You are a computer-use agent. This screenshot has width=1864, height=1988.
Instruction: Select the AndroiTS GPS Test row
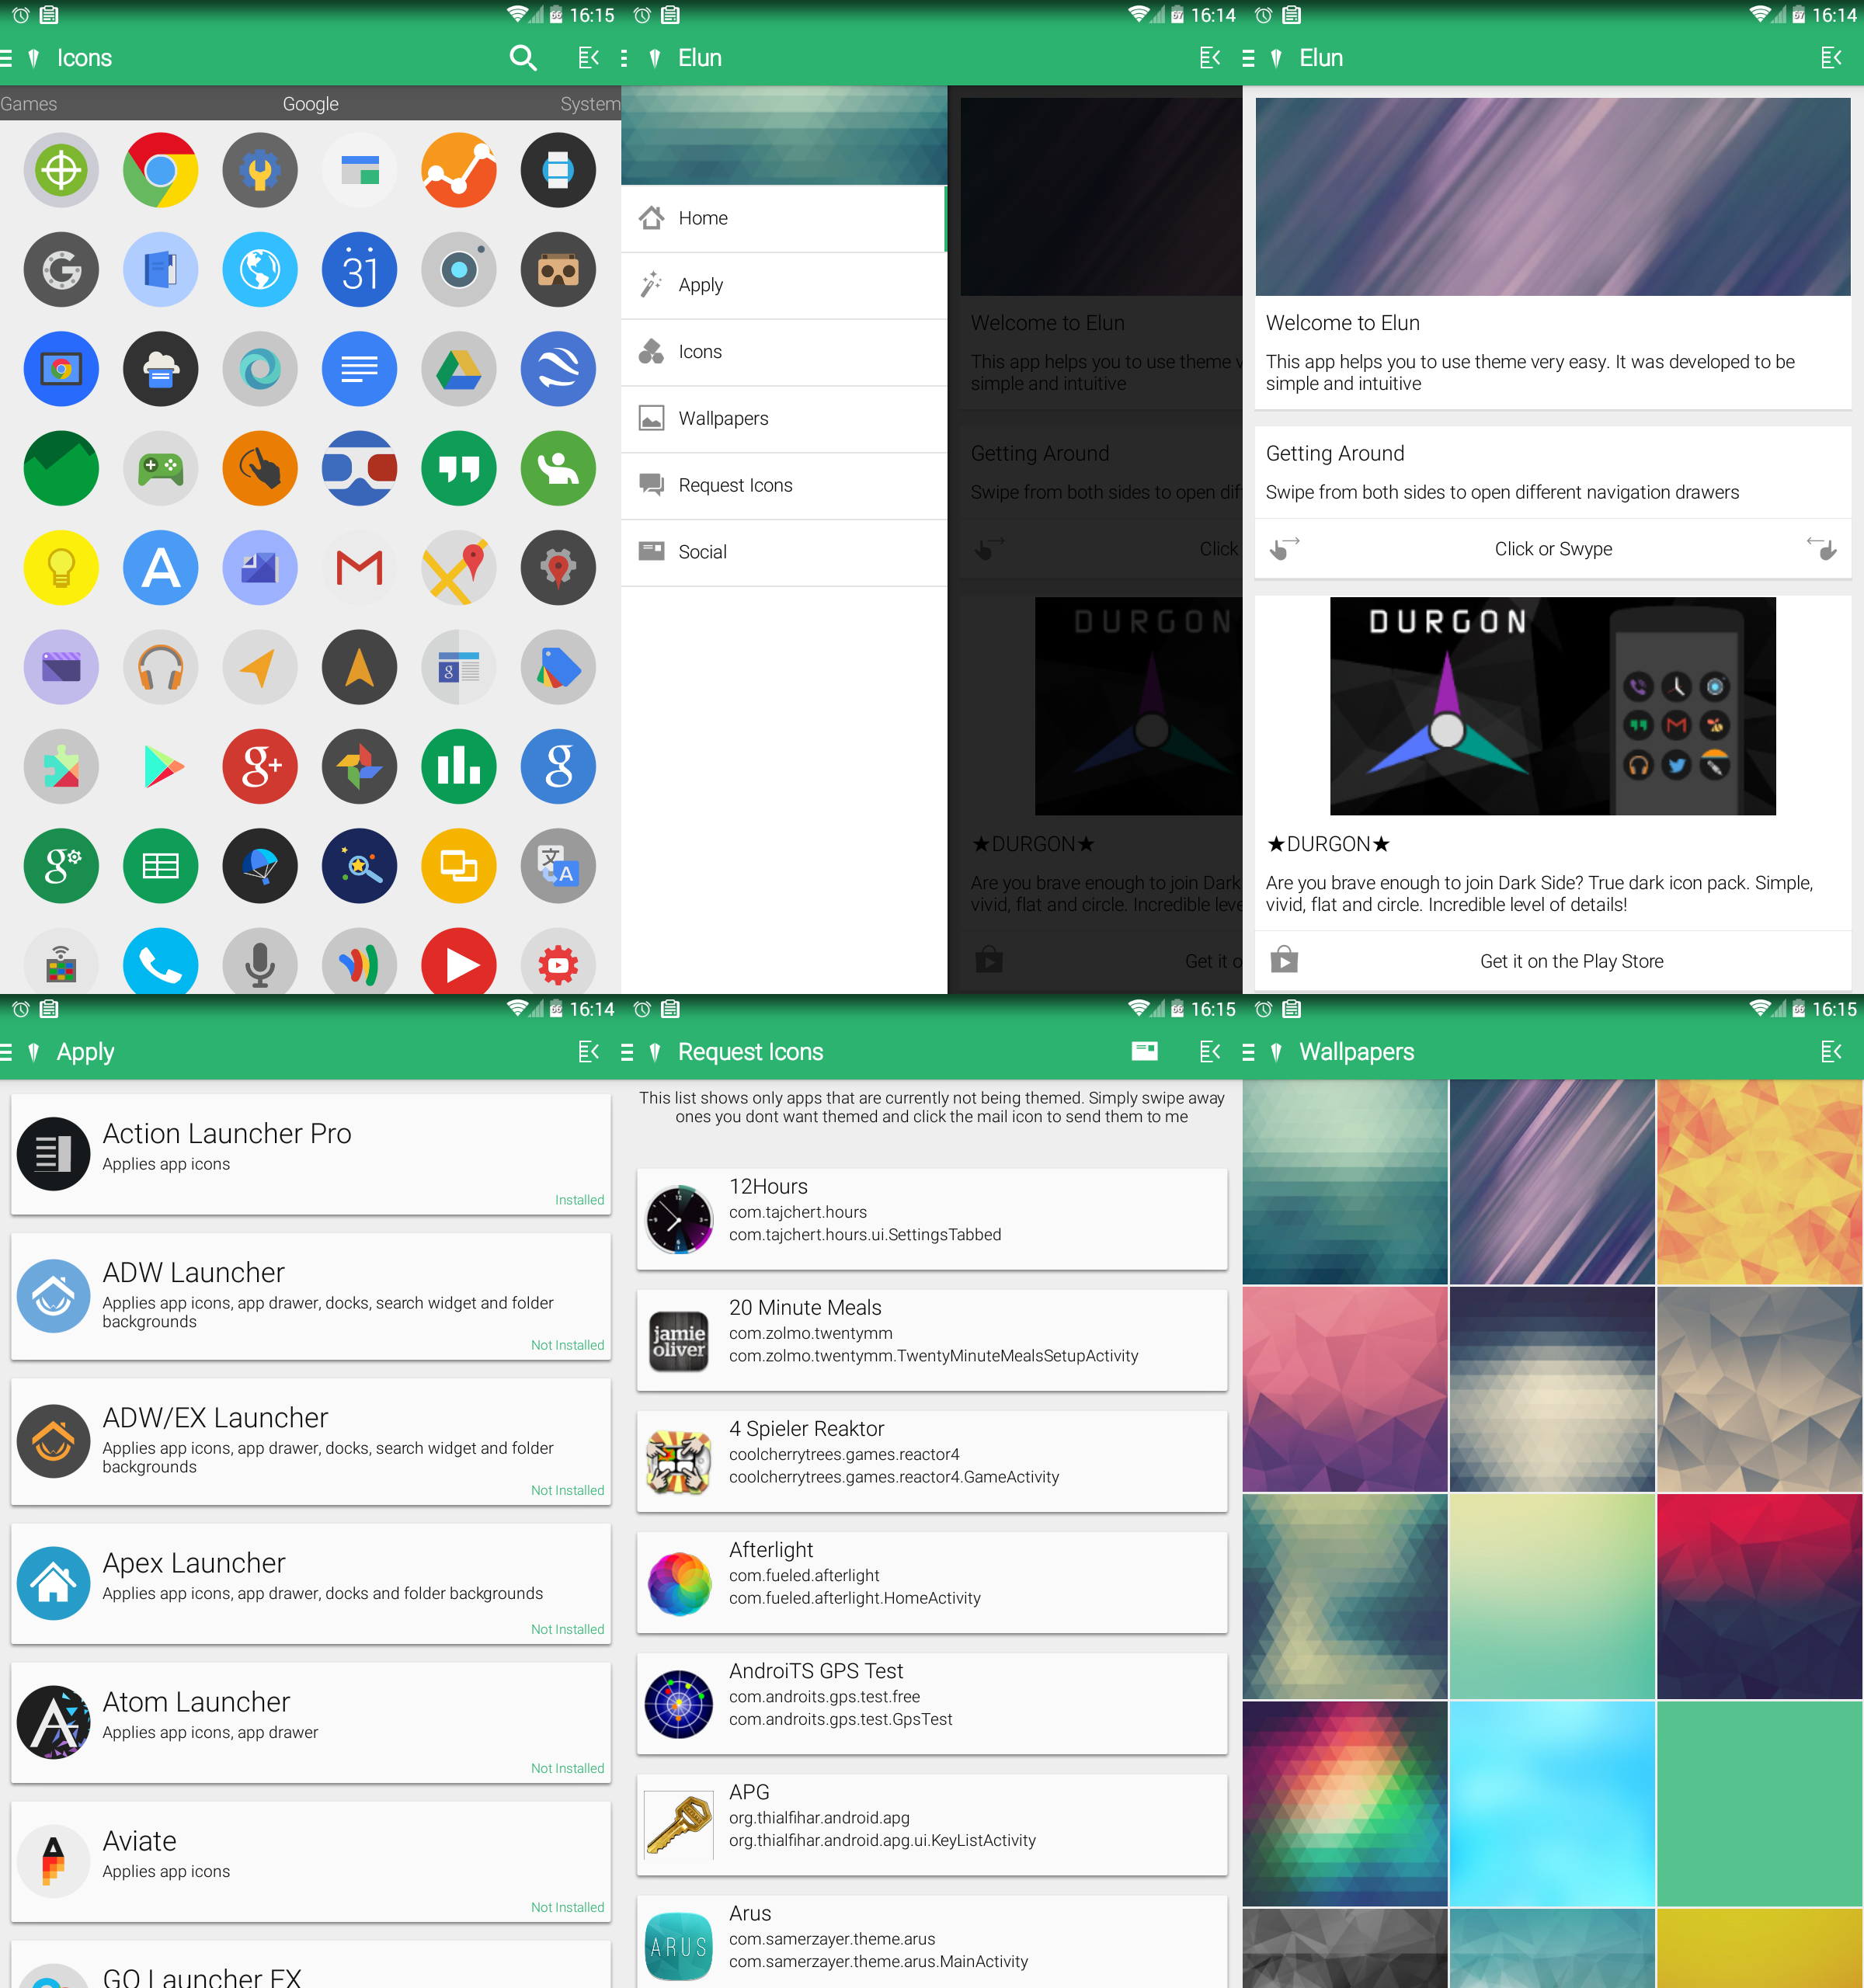pyautogui.click(x=931, y=1704)
